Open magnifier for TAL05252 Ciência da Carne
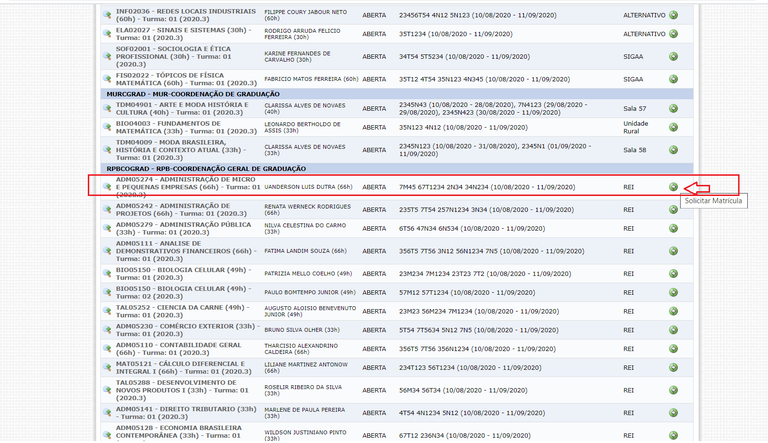The width and height of the screenshot is (768, 443). pyautogui.click(x=107, y=312)
